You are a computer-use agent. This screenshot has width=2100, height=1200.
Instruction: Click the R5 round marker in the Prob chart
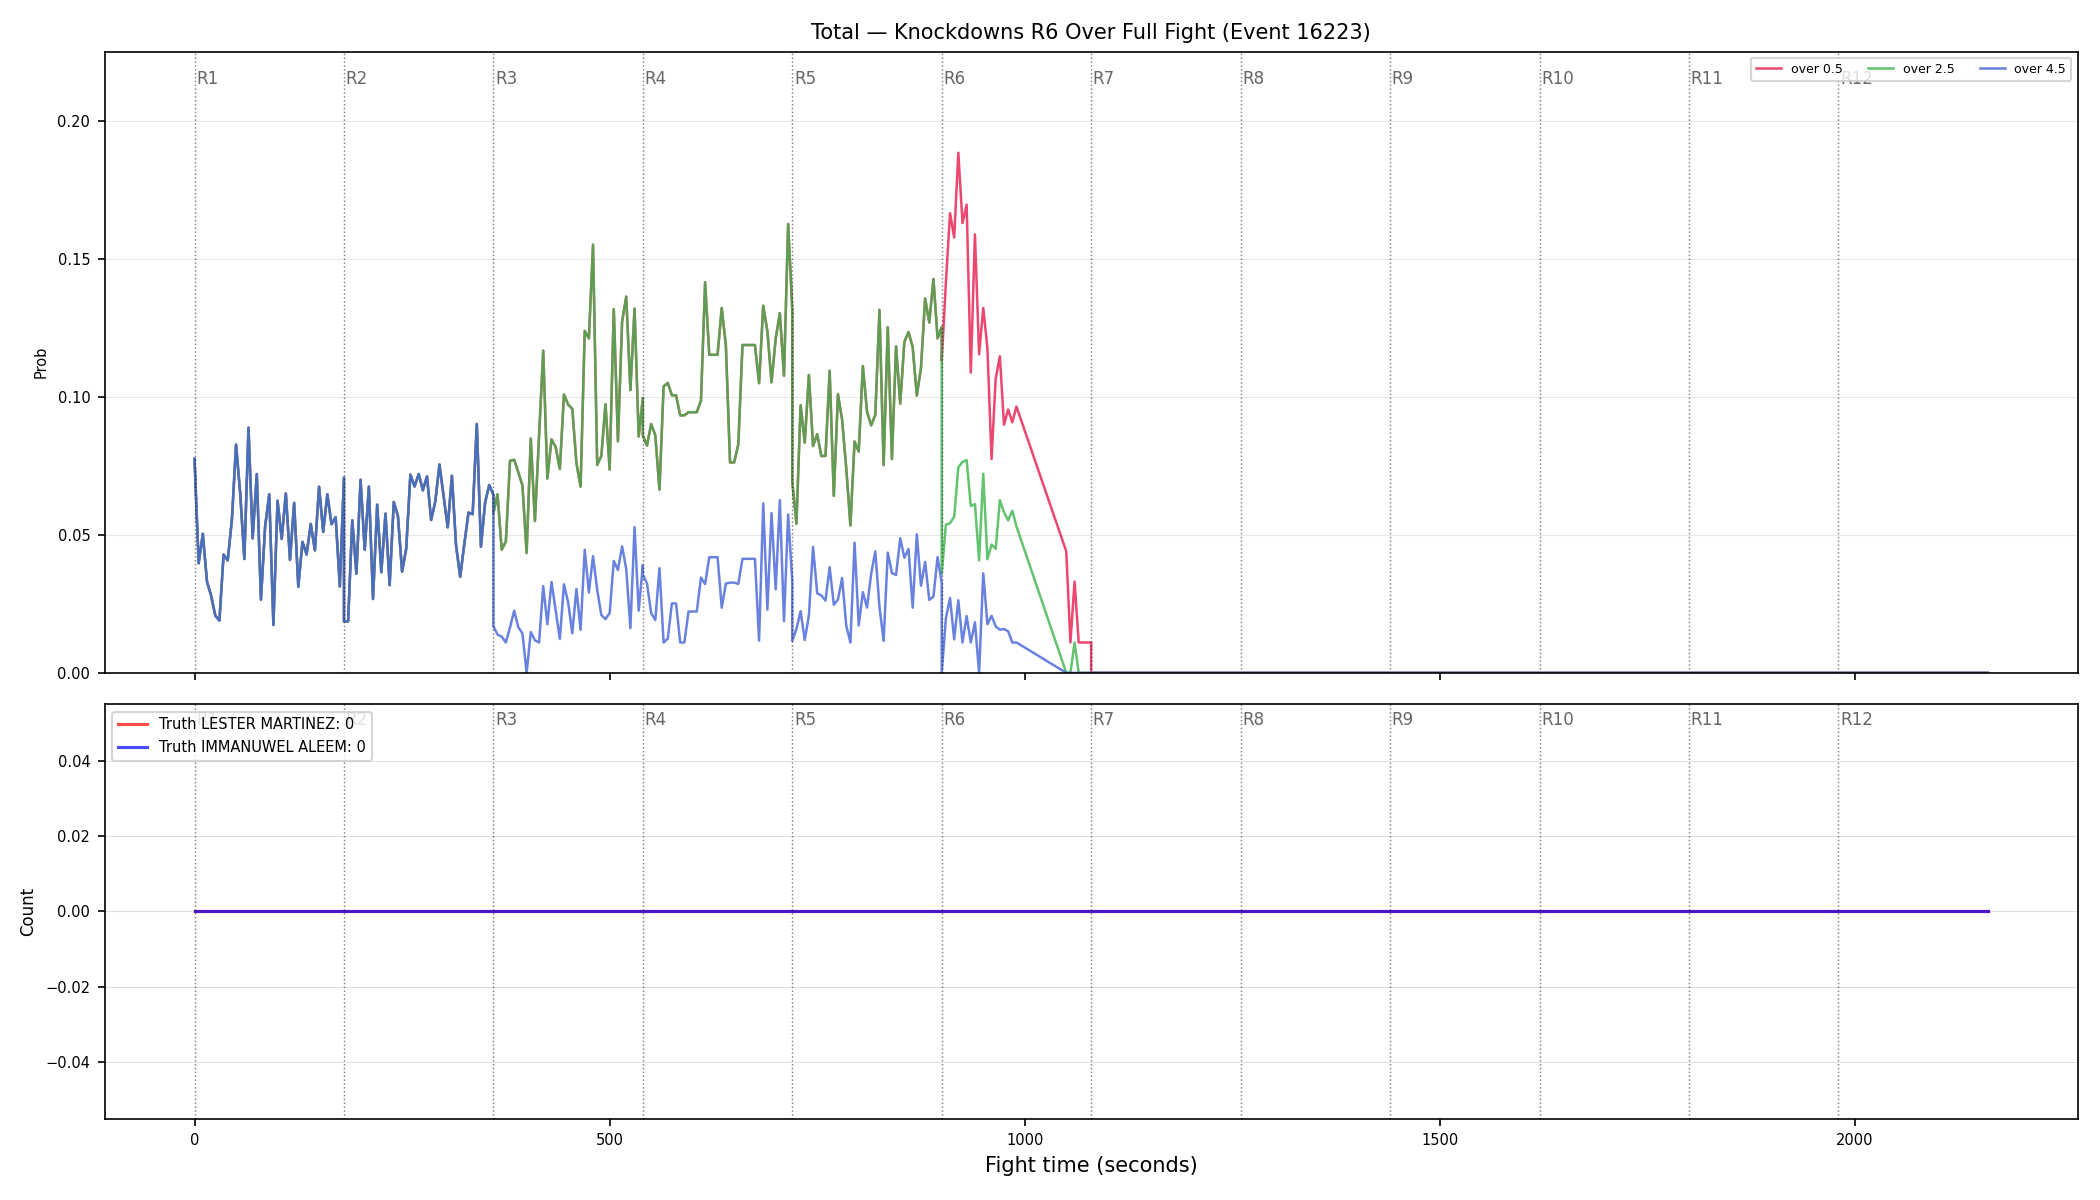point(805,78)
